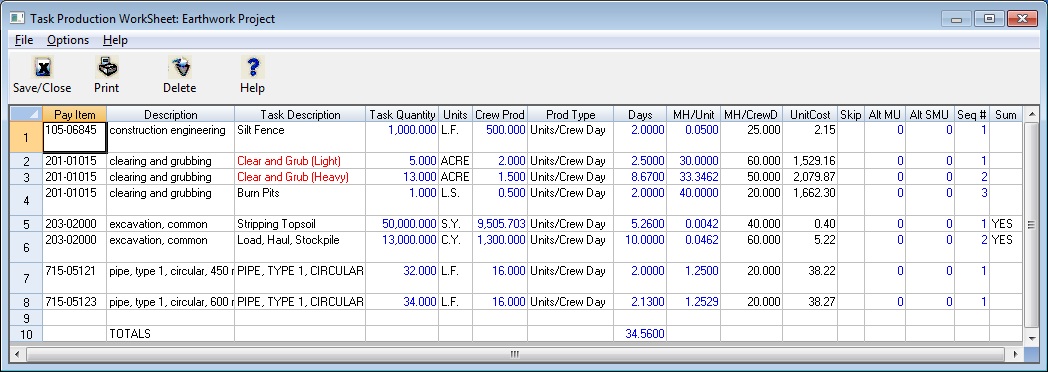Click unit cost value 1,662.30
This screenshot has width=1048, height=372.
tap(809, 200)
